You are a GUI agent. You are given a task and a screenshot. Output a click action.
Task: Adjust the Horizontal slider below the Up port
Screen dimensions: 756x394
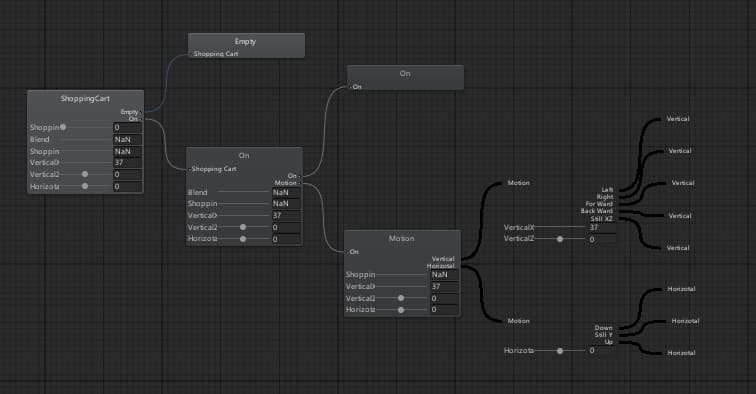click(x=560, y=351)
